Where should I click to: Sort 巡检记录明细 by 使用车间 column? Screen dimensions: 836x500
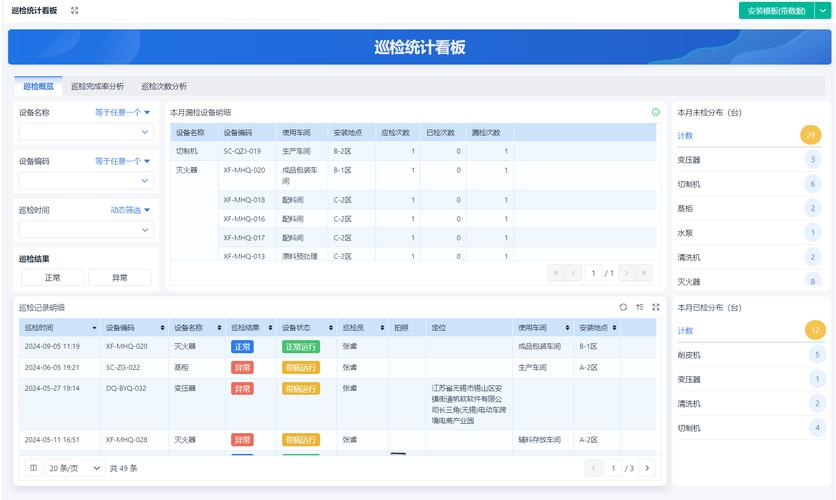pos(567,328)
